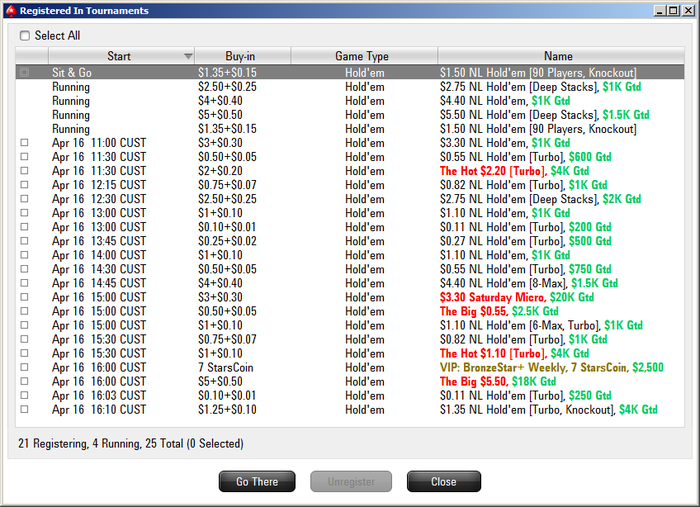Tick the Select All checkbox
The height and width of the screenshot is (507, 700).
25,35
